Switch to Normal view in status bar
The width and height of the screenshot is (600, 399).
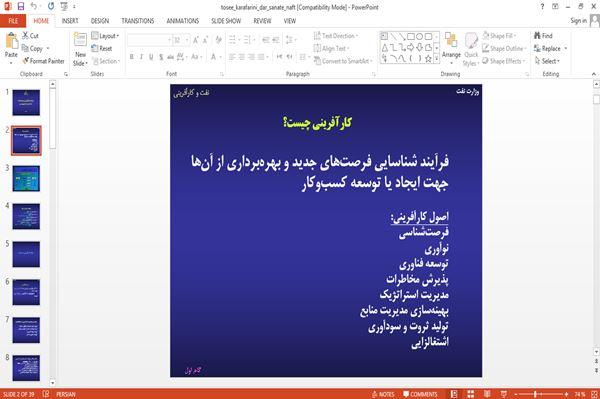click(x=454, y=394)
